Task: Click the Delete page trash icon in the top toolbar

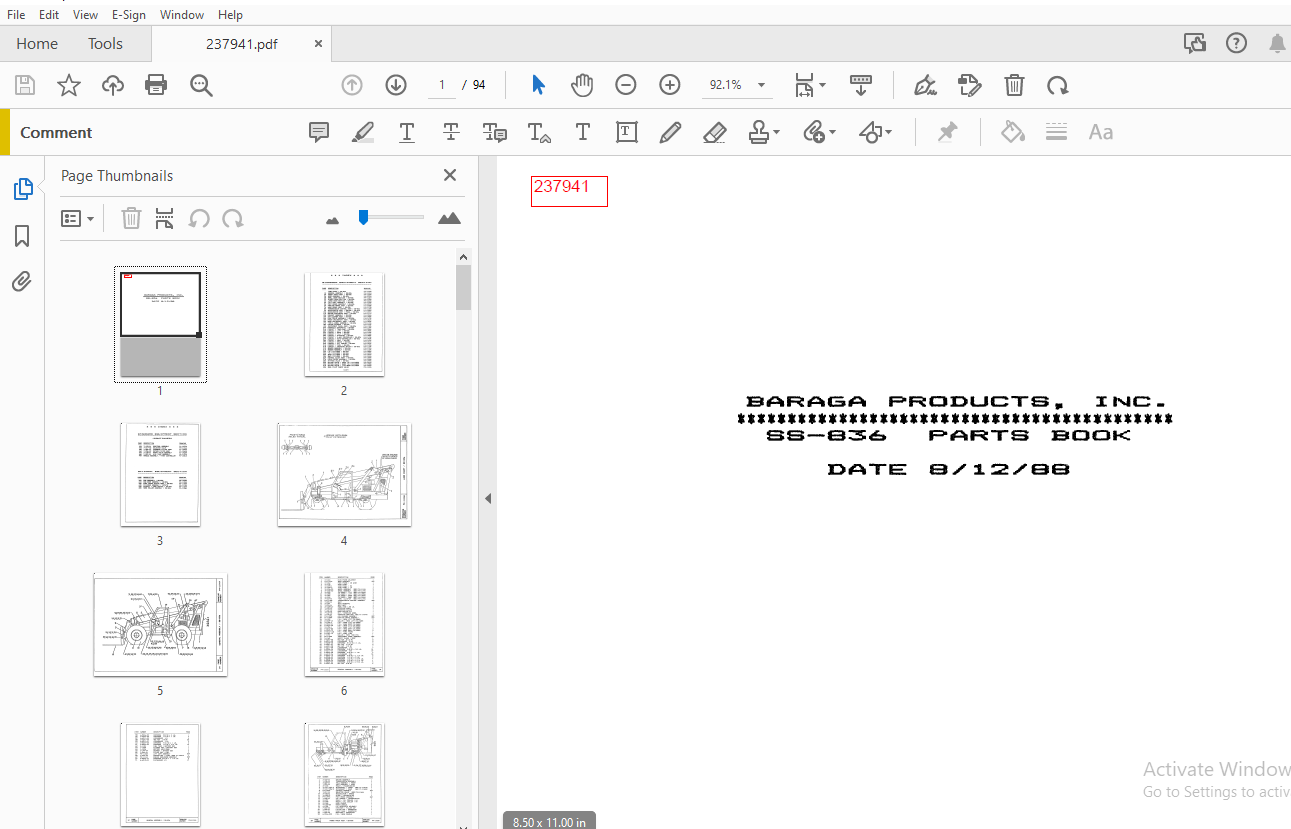Action: (1014, 85)
